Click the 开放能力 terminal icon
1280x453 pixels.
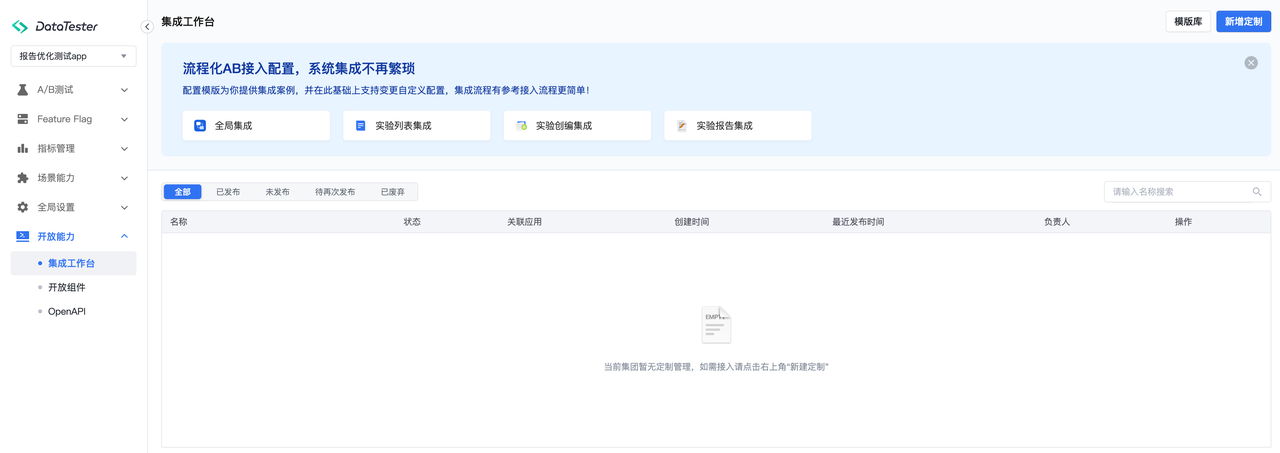[x=22, y=236]
